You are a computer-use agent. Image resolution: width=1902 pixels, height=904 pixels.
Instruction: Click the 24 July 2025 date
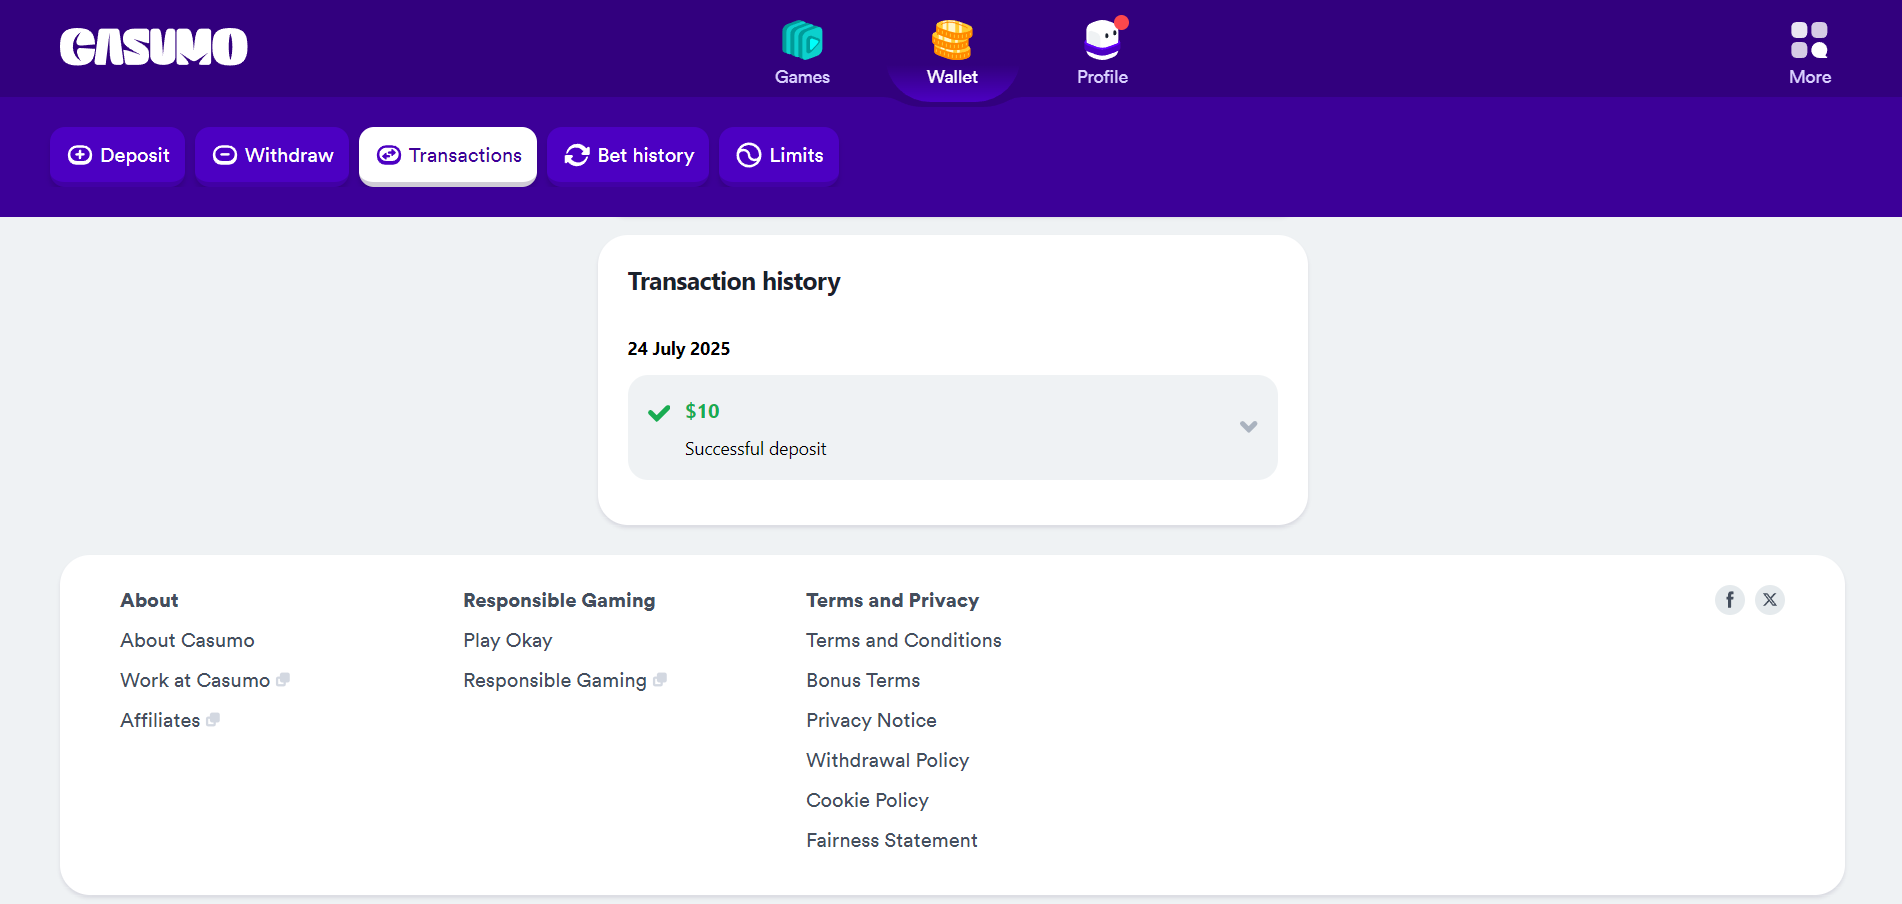click(x=679, y=349)
